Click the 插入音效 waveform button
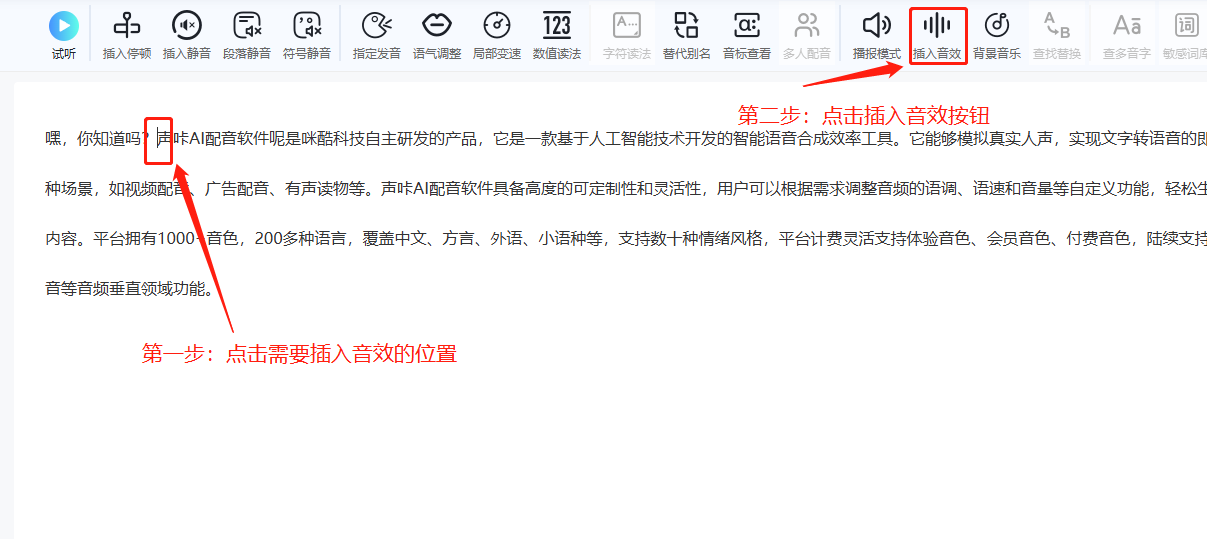The image size is (1207, 539). point(937,35)
